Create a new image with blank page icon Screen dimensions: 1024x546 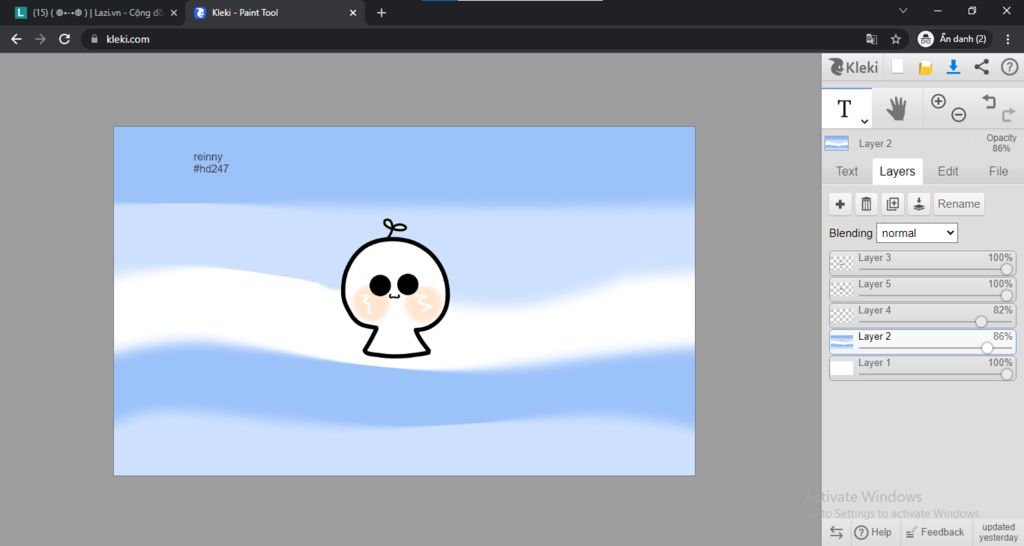(898, 67)
